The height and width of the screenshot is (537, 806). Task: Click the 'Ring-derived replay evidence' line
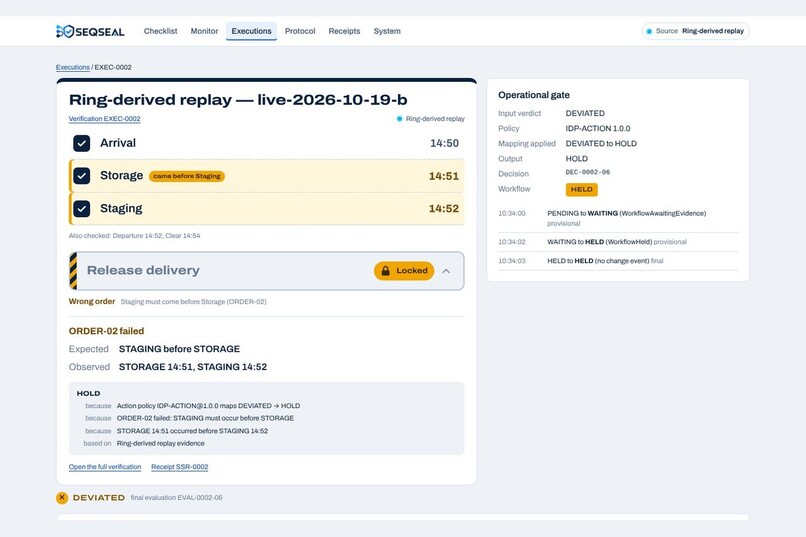(160, 443)
